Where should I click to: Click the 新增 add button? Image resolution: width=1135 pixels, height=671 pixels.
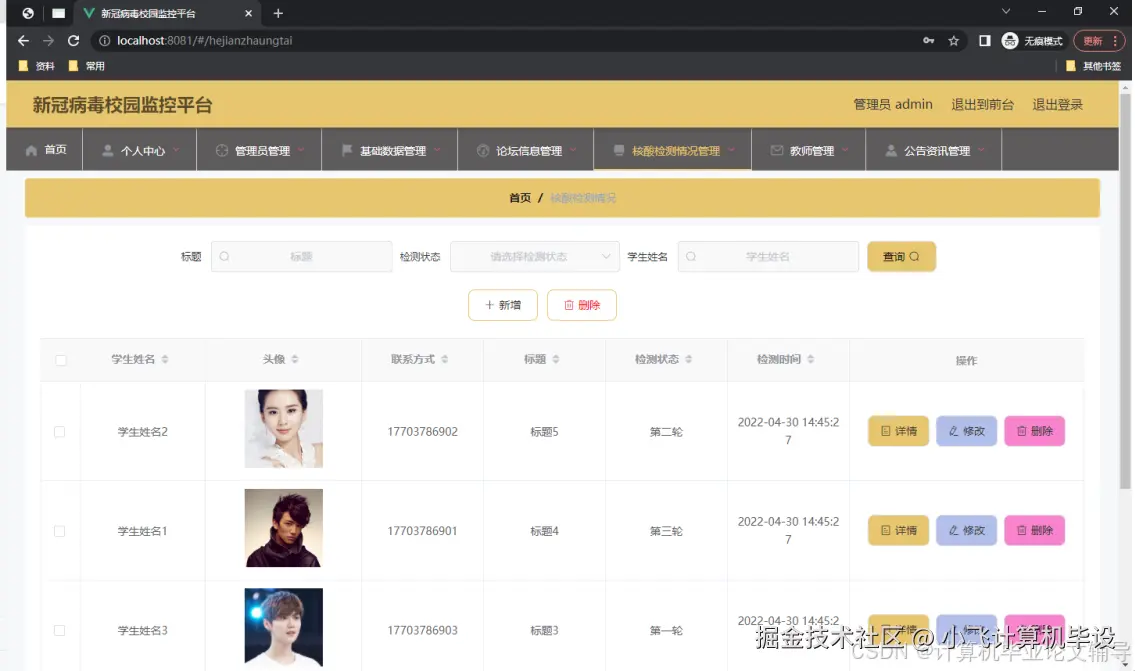click(x=502, y=305)
